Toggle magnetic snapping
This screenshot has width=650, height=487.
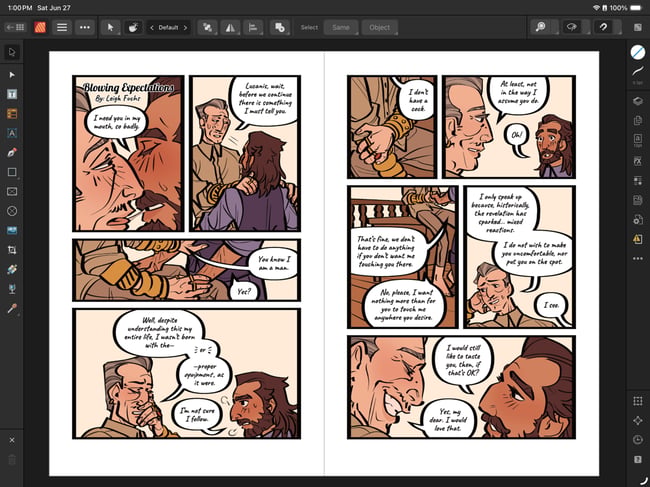click(603, 27)
